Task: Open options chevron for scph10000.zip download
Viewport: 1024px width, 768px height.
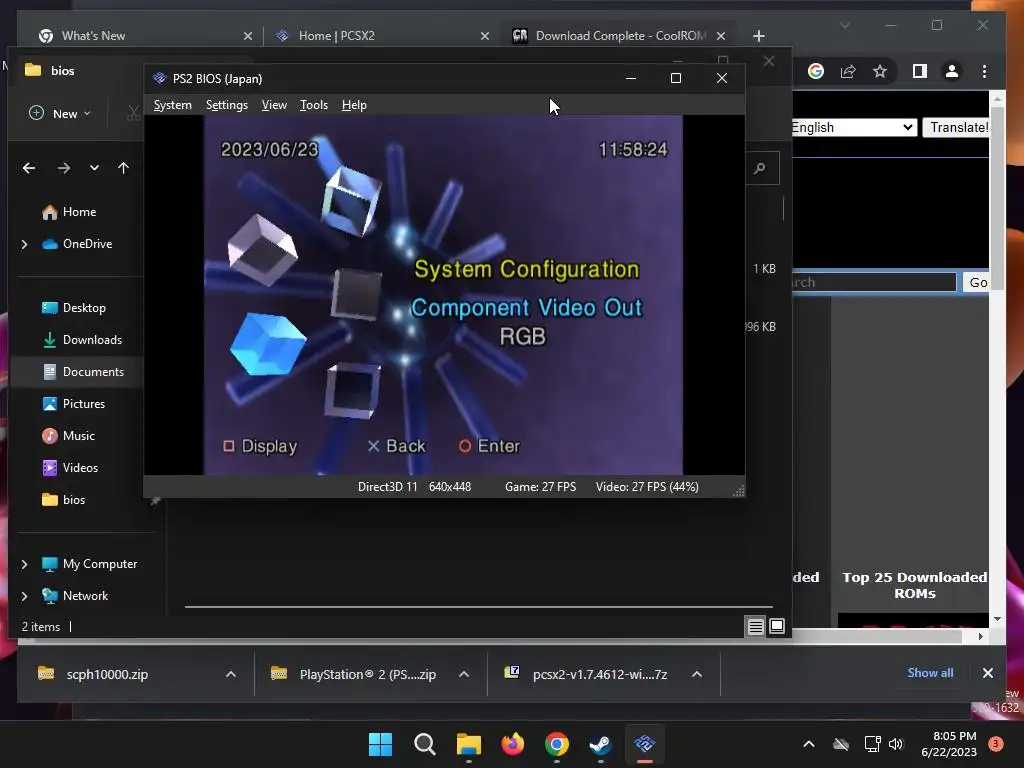Action: pos(231,674)
